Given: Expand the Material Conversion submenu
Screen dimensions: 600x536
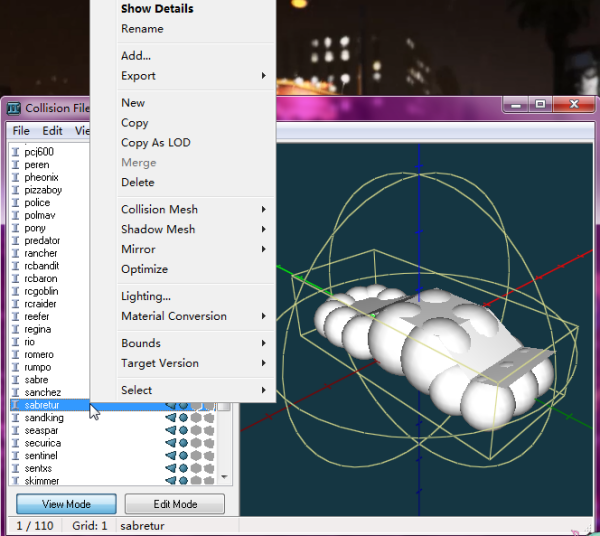Looking at the screenshot, I should pyautogui.click(x=196, y=316).
